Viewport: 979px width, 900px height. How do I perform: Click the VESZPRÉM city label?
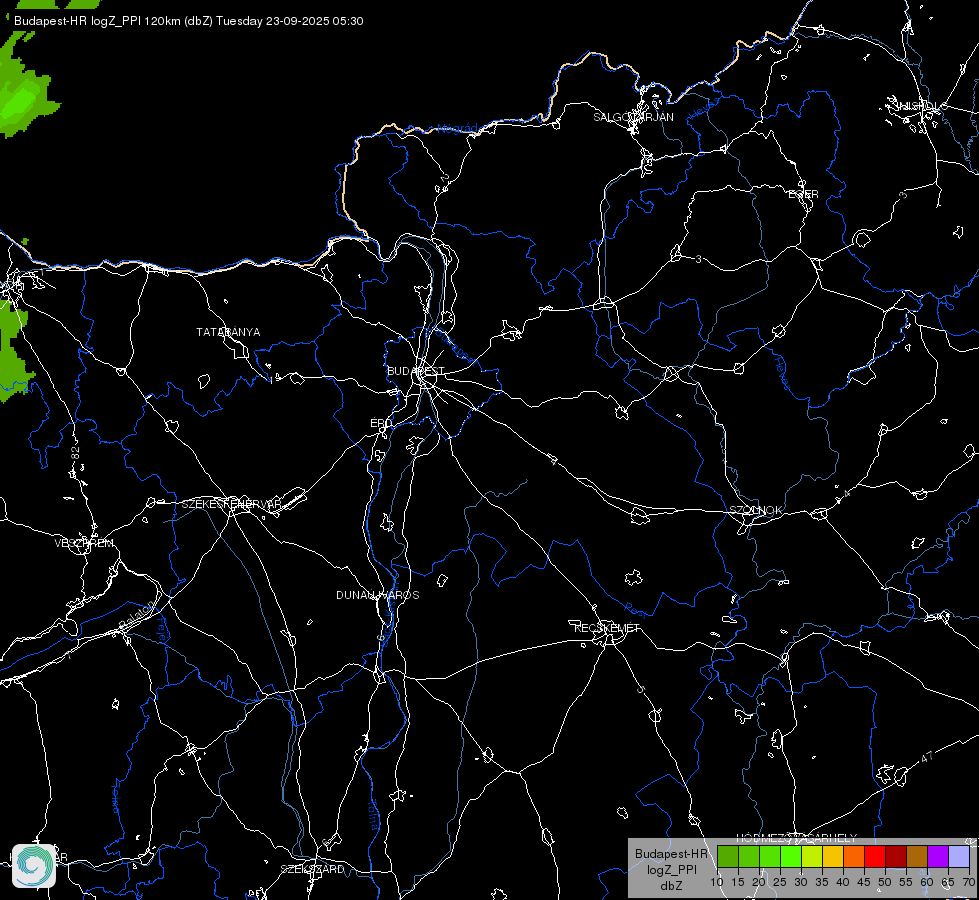(84, 543)
